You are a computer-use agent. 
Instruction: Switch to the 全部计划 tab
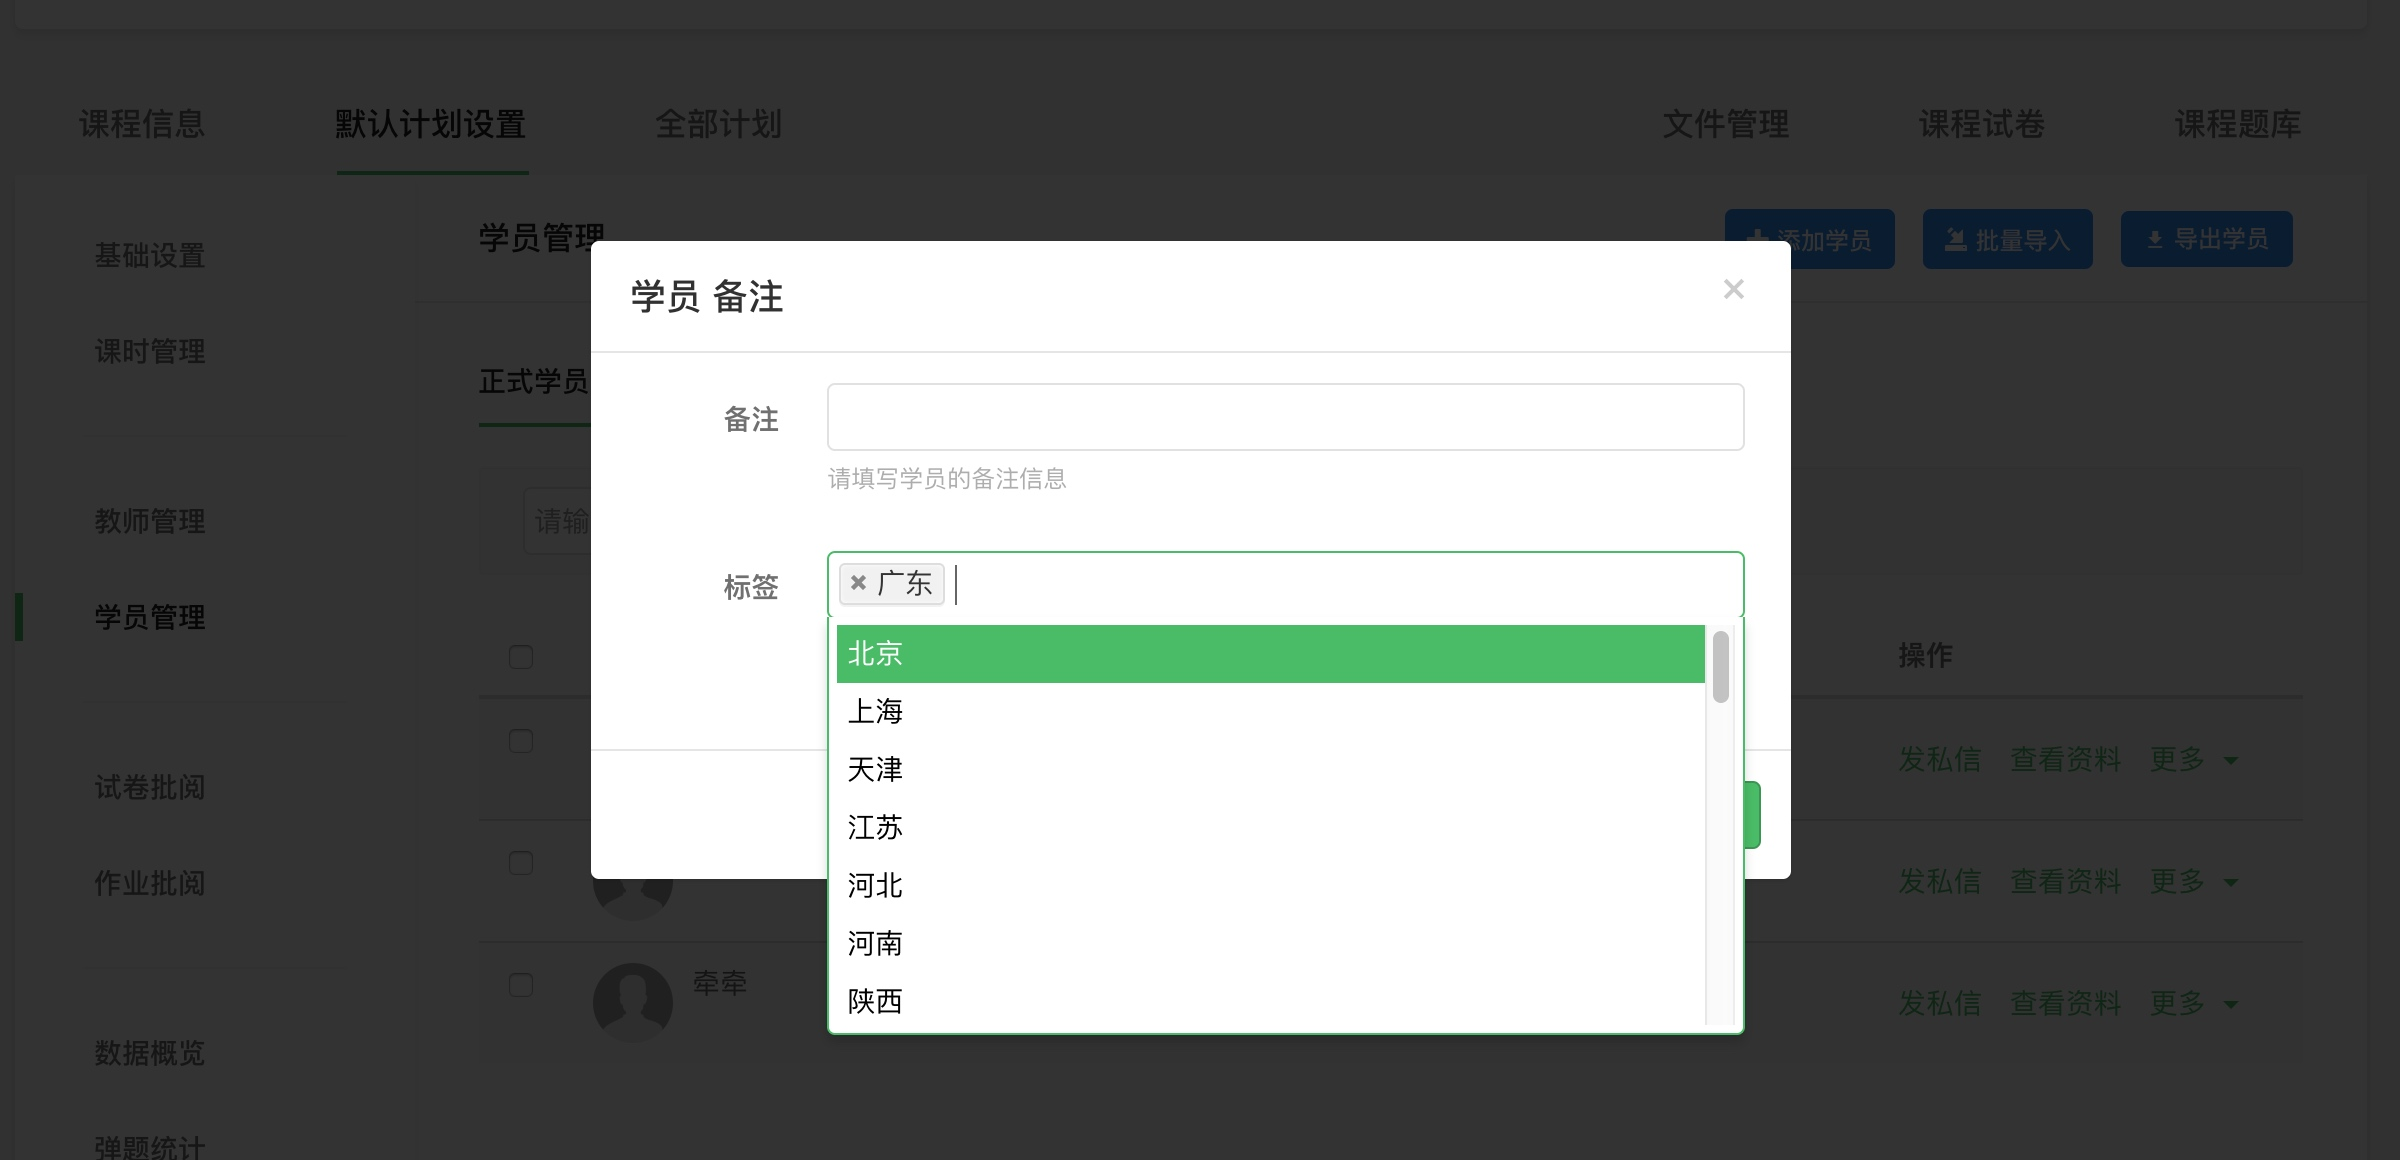pos(718,125)
